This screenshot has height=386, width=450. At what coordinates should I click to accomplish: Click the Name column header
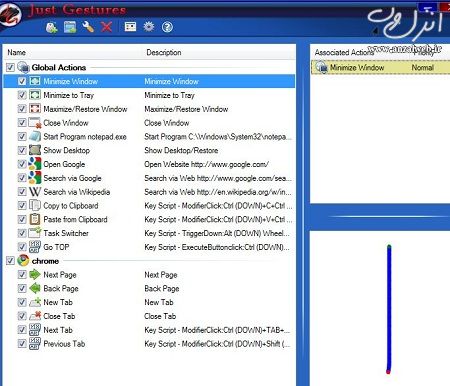(17, 52)
